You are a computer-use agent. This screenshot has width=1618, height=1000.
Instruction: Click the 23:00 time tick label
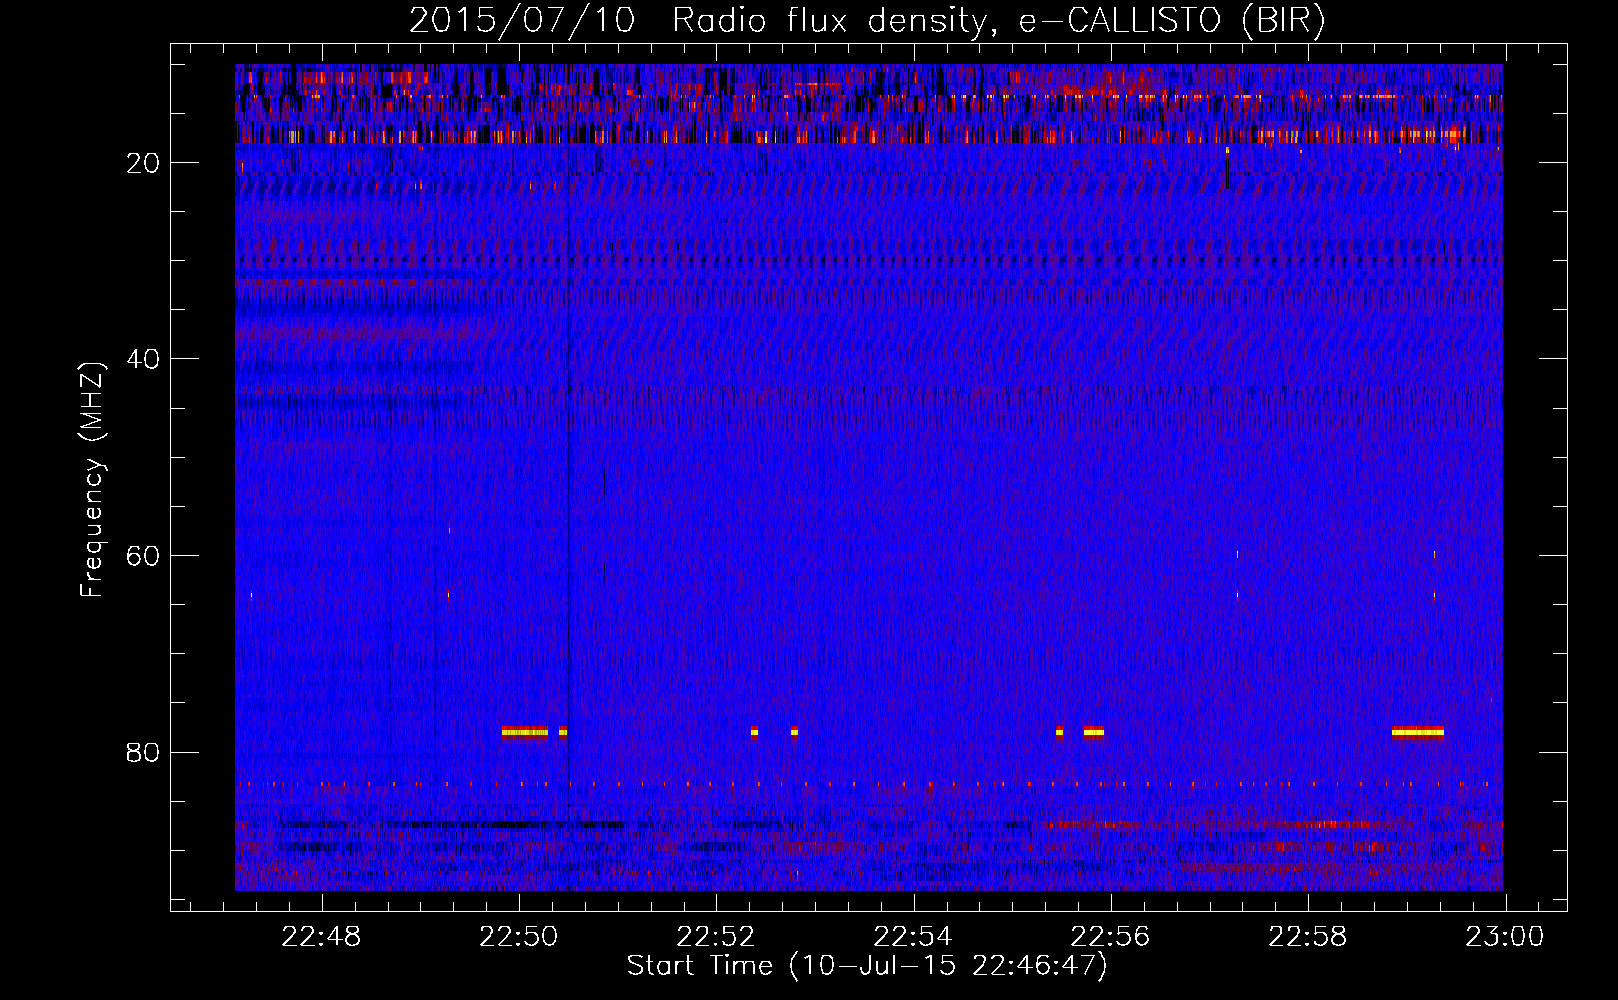tap(1505, 937)
